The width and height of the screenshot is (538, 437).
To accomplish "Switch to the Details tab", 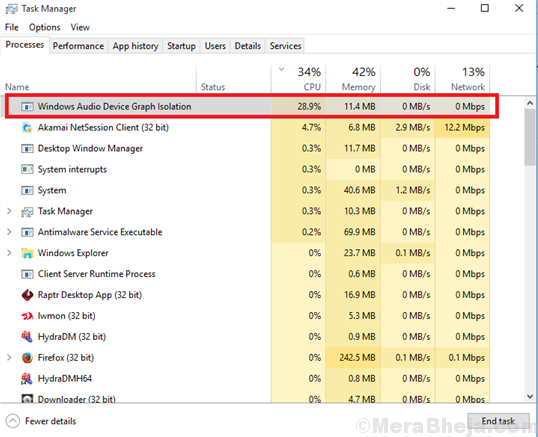I will click(x=248, y=46).
